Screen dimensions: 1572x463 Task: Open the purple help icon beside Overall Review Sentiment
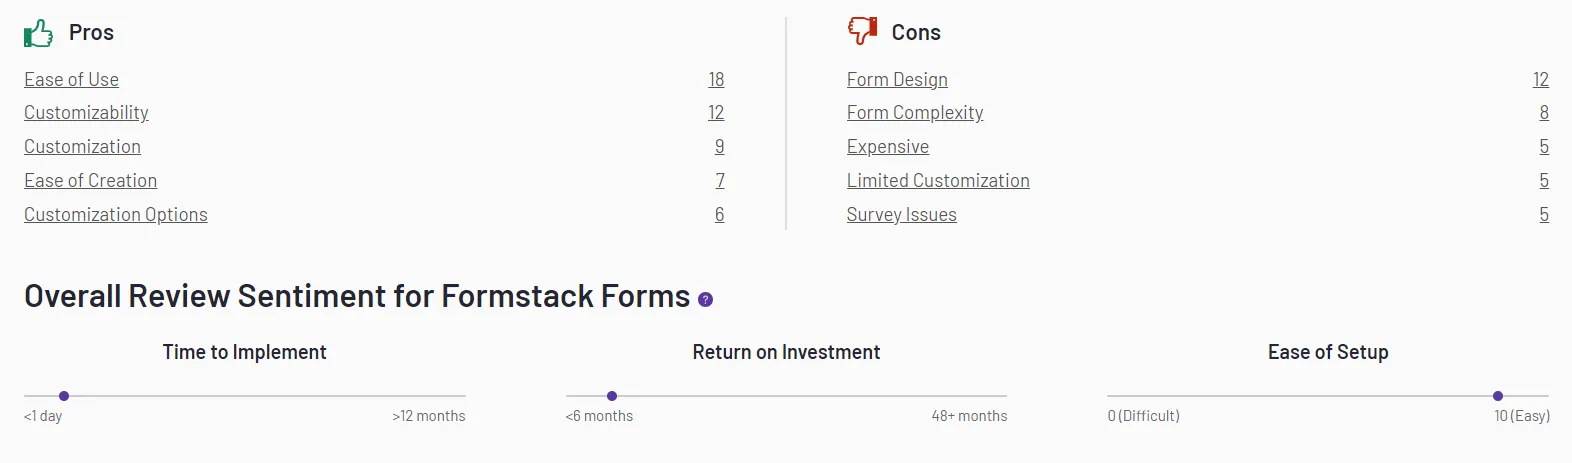point(705,299)
